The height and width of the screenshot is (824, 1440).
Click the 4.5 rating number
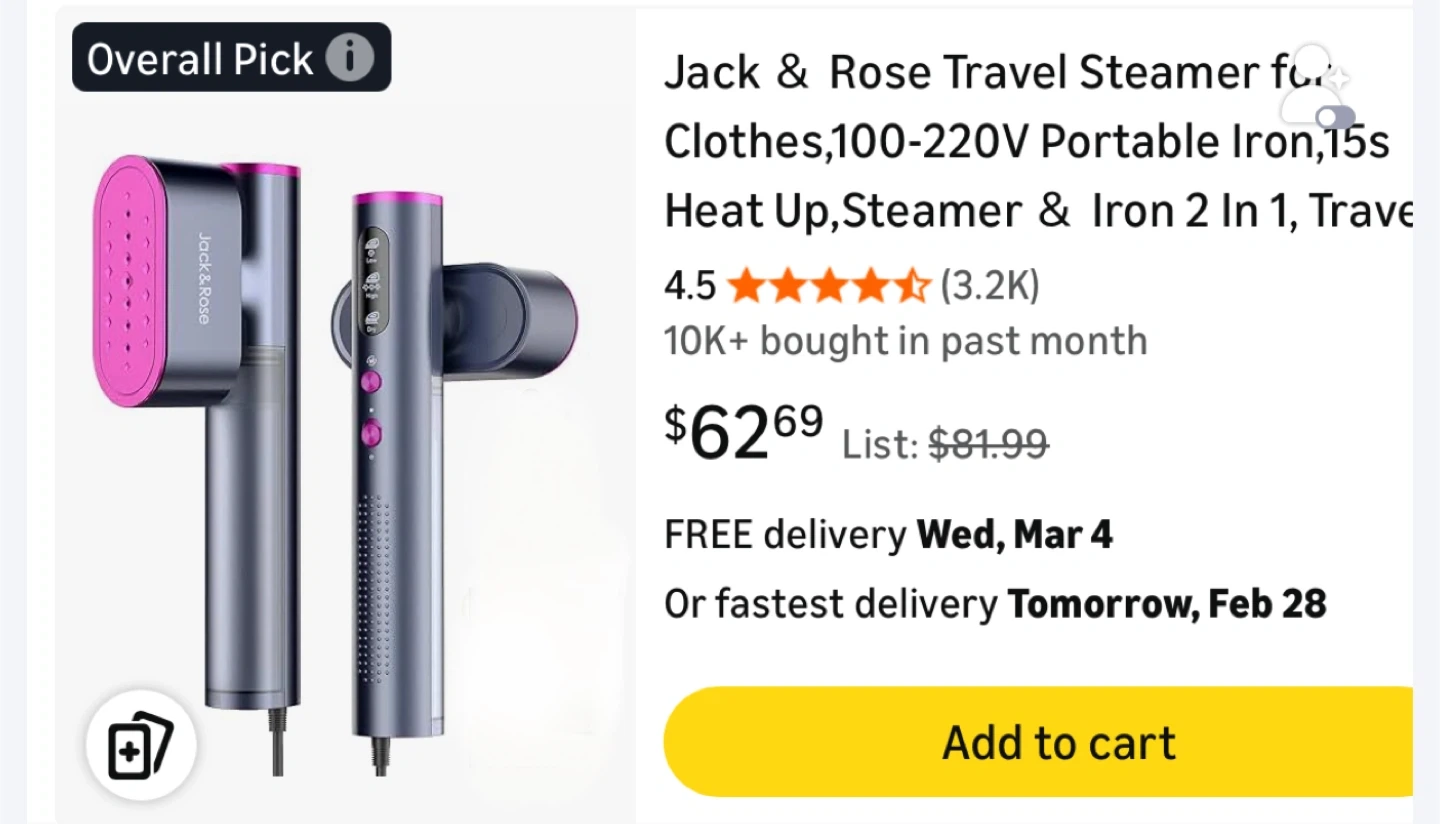[x=690, y=287]
